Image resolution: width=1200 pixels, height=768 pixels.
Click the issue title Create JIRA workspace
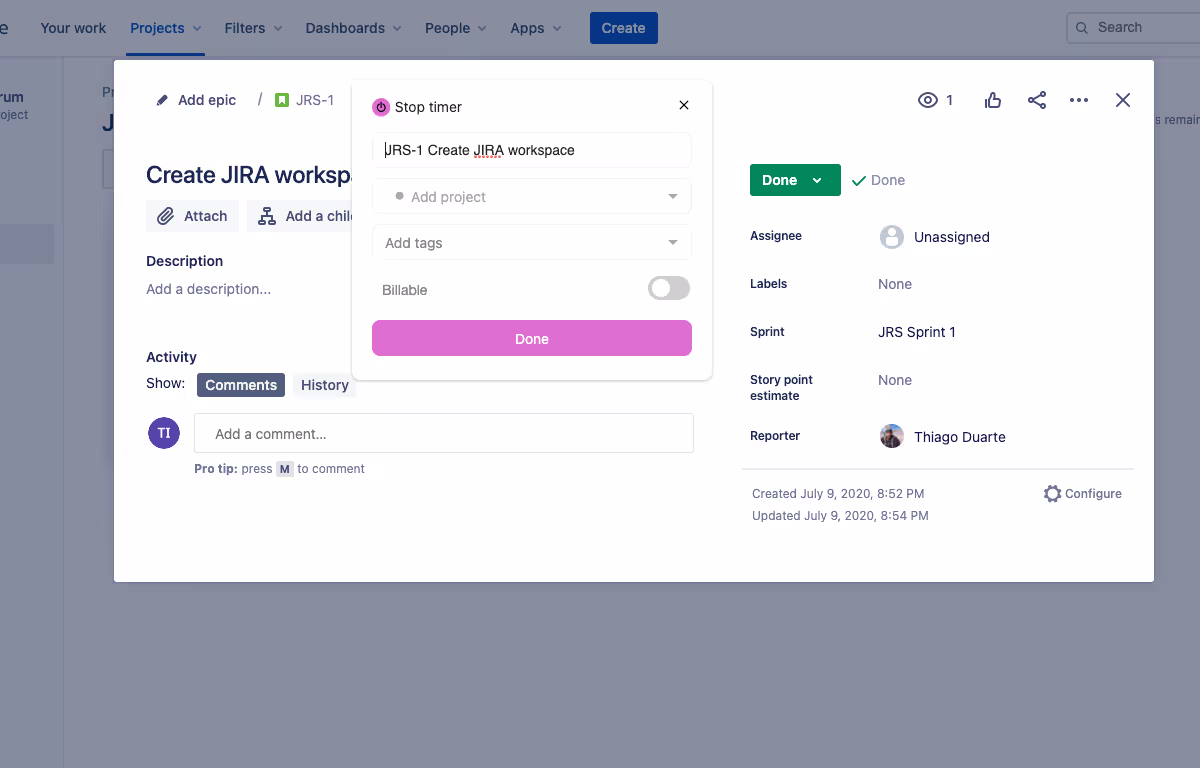click(249, 175)
